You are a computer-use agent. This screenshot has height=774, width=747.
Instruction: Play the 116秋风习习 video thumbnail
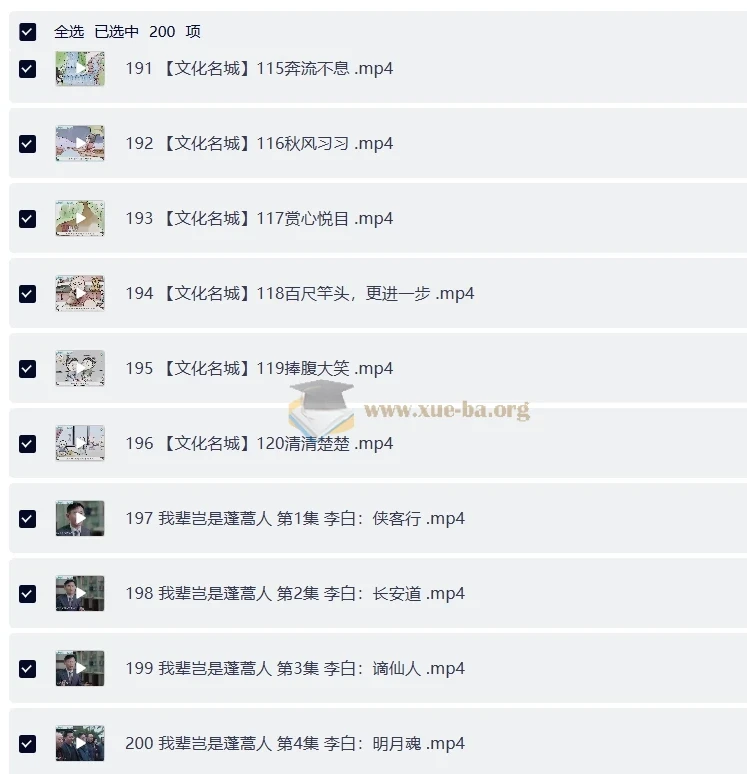click(x=80, y=144)
